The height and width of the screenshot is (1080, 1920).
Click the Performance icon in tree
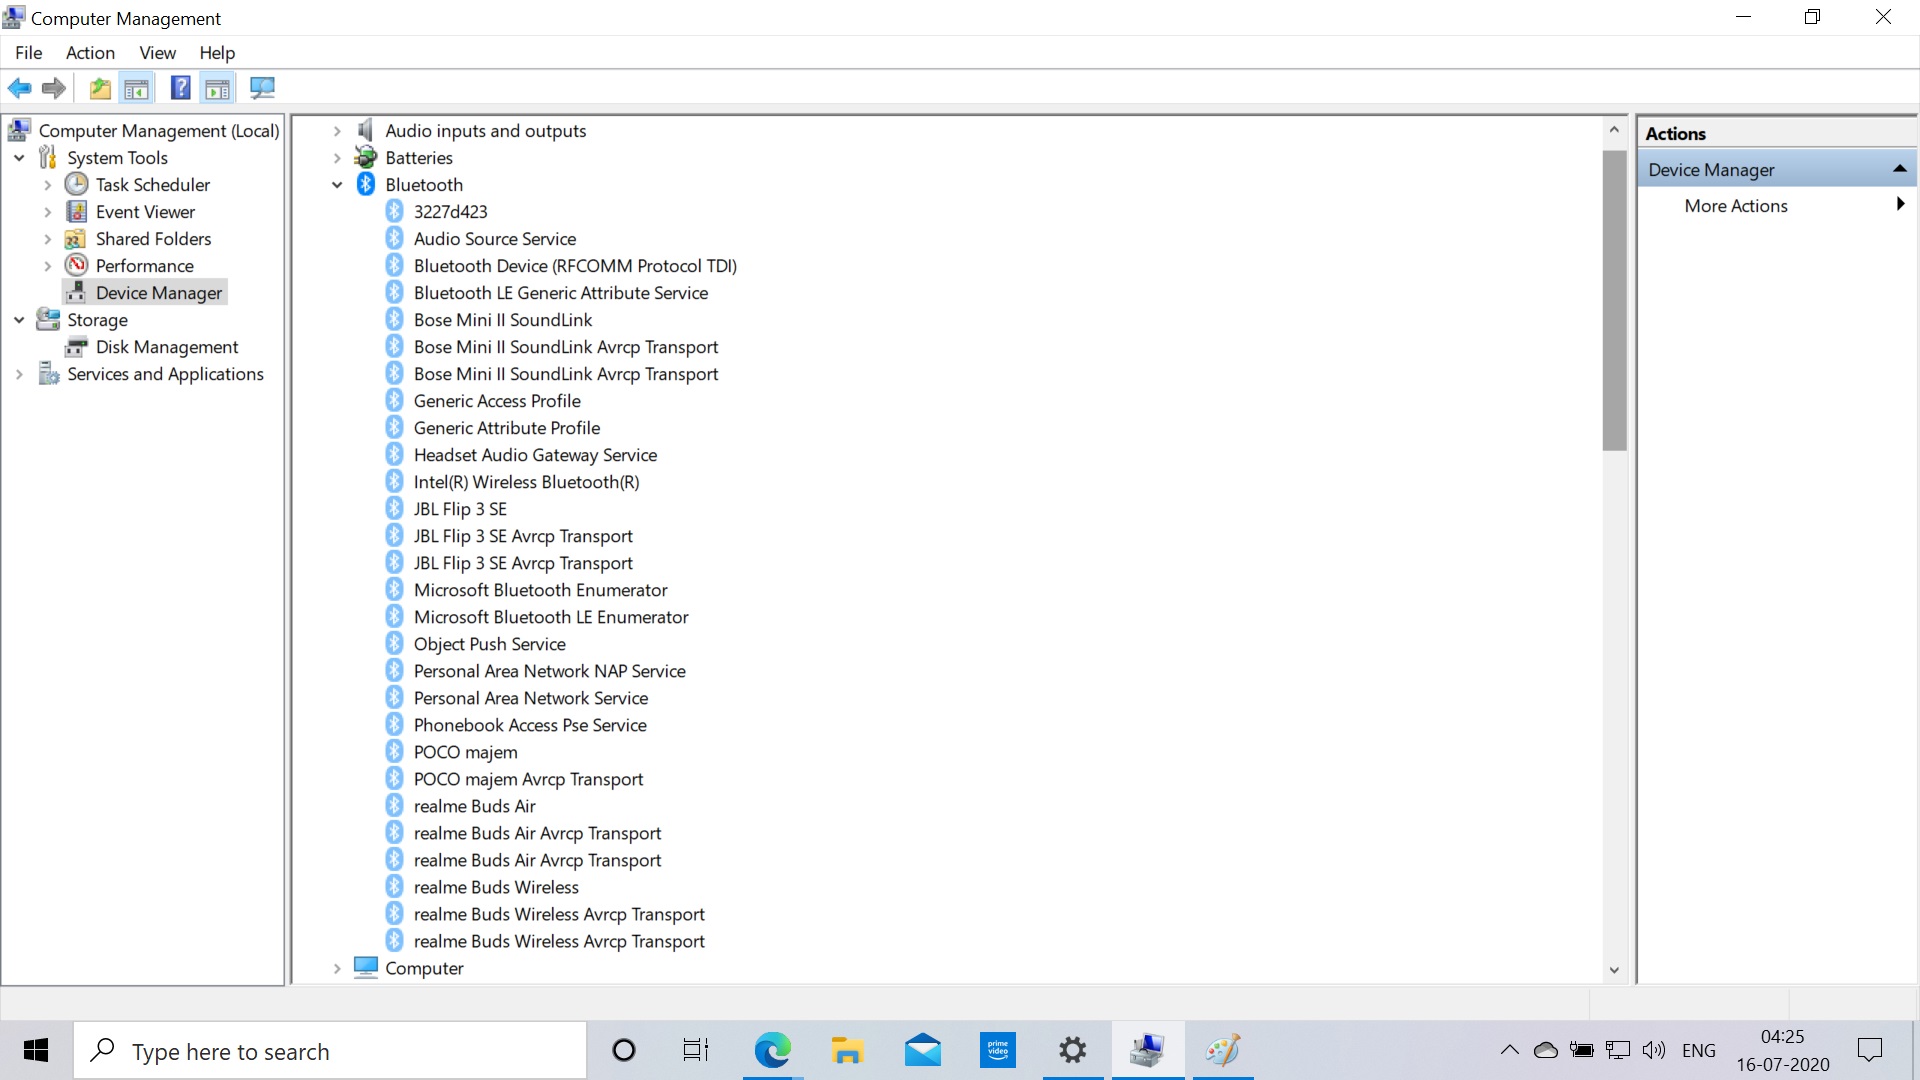pos(77,265)
